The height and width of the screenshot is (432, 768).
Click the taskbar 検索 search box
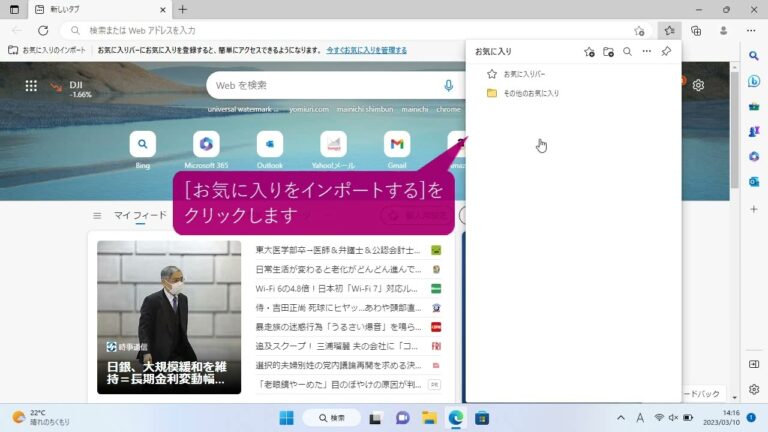[x=332, y=418]
